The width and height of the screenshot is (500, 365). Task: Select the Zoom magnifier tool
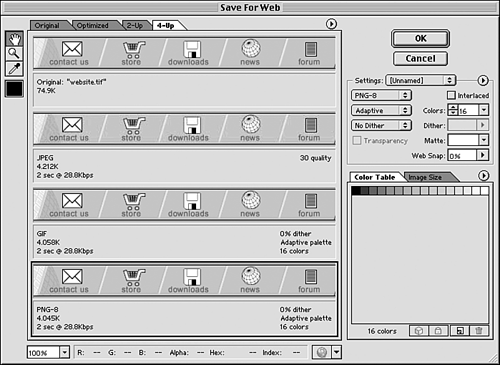click(14, 54)
